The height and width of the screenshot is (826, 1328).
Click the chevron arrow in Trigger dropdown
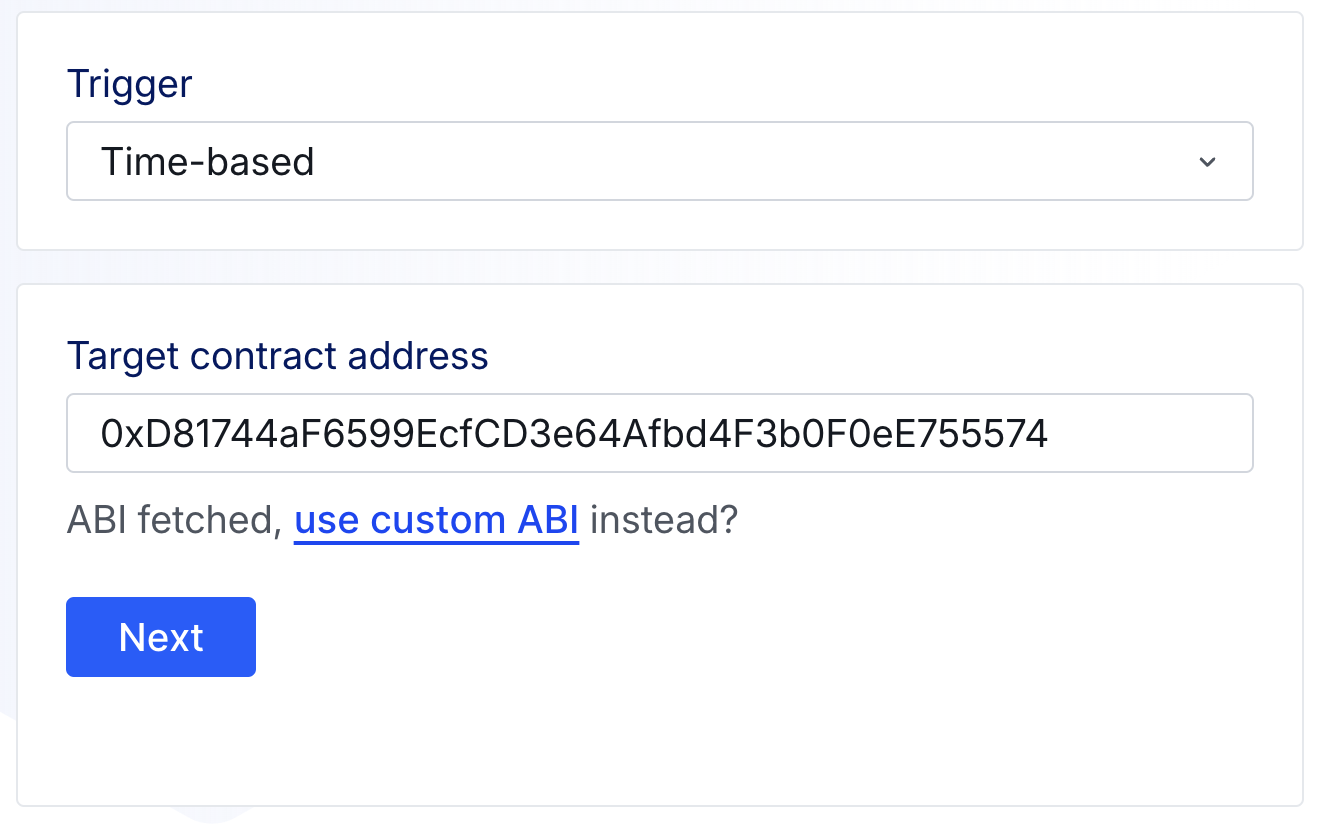(1207, 162)
